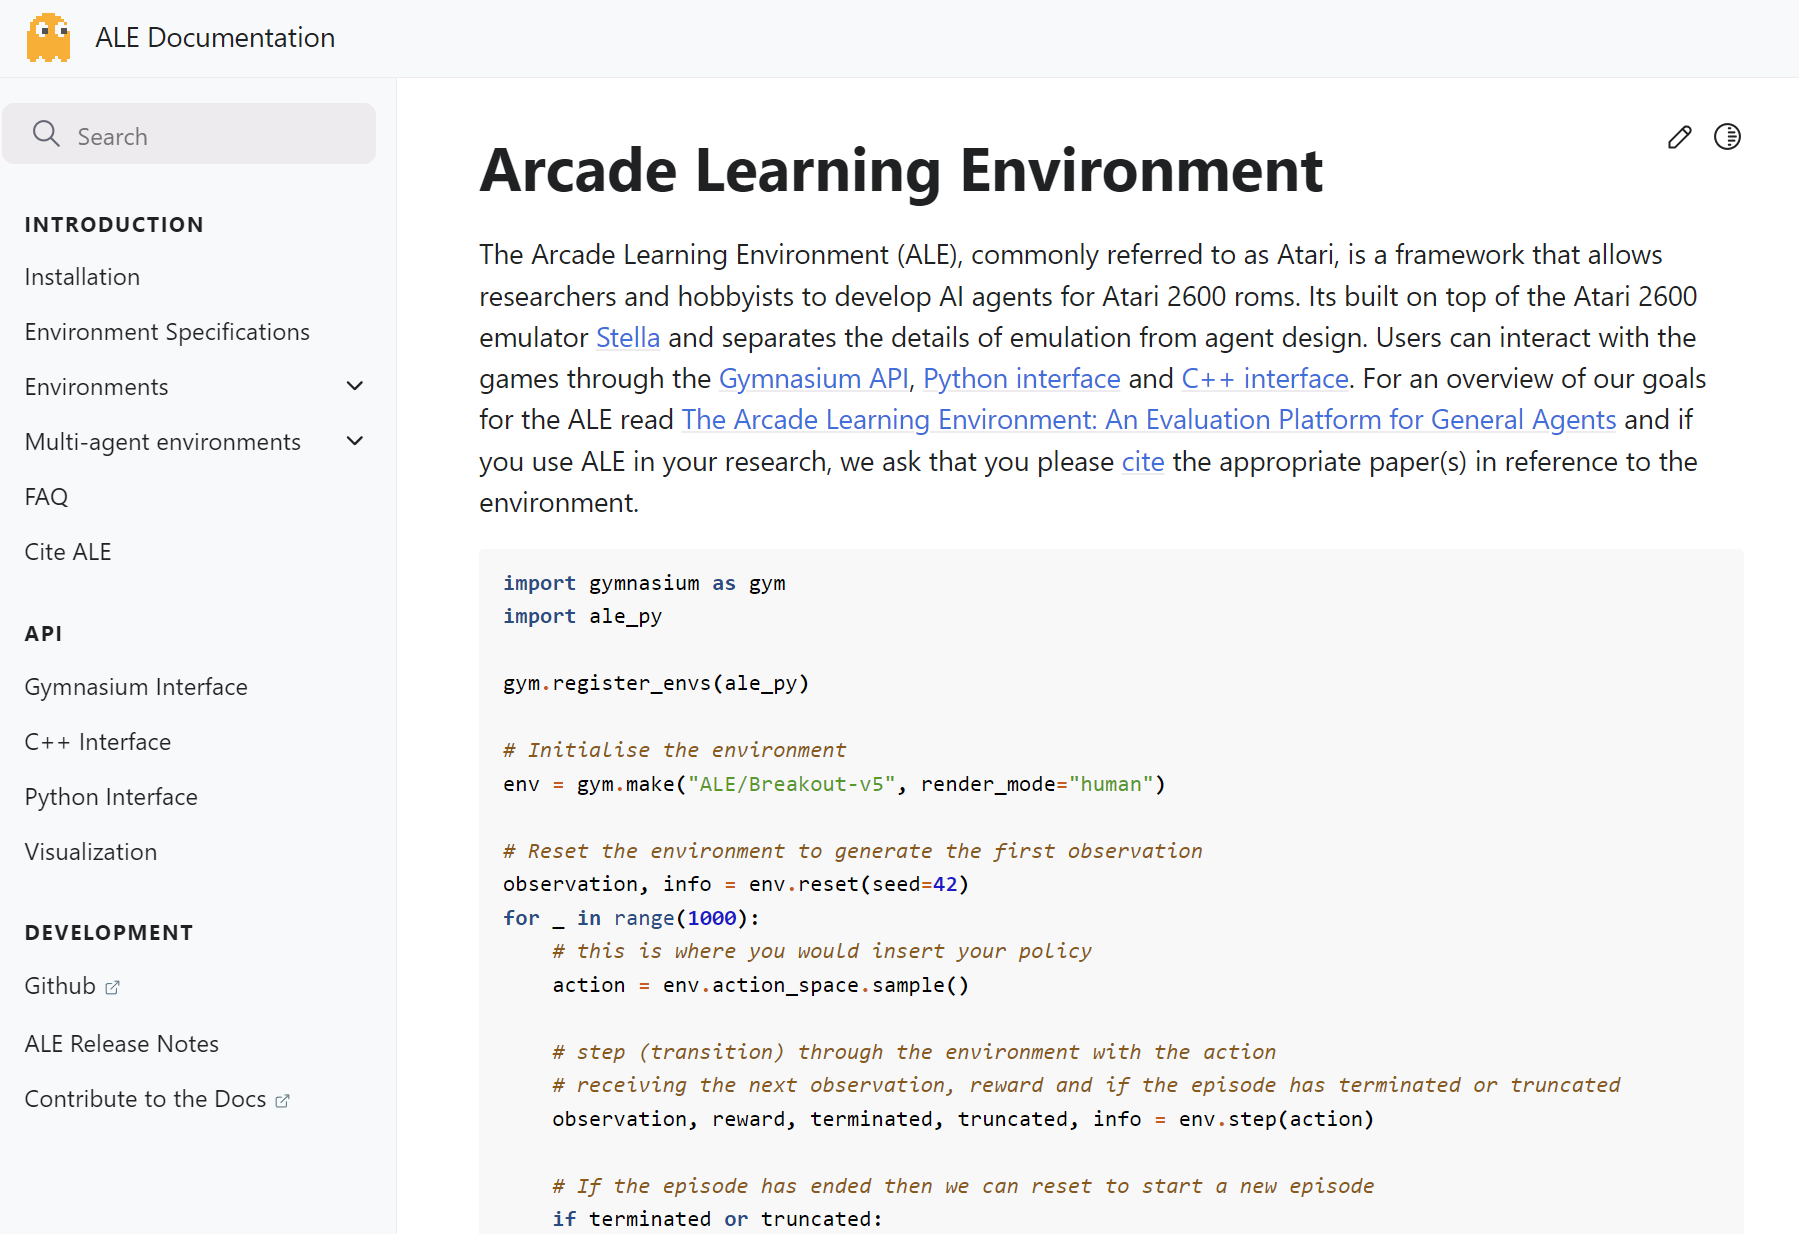Open the C++ Interface sidebar entry
The height and width of the screenshot is (1234, 1799).
click(x=98, y=742)
